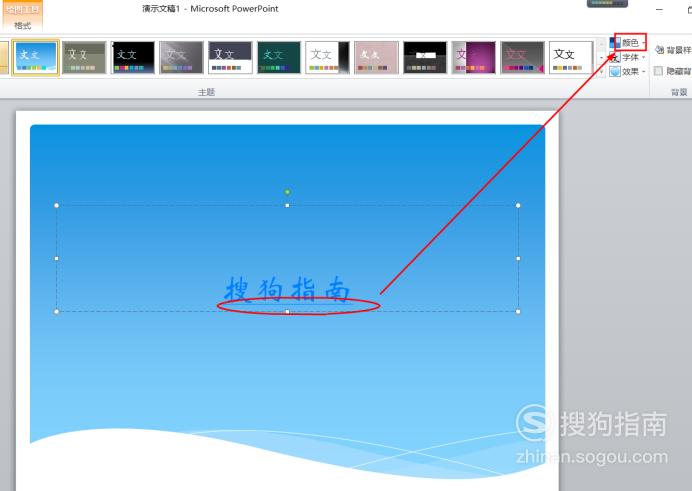This screenshot has height=491, width=692.
Task: Switch to the 格式 drawing tools tab
Action: point(22,26)
